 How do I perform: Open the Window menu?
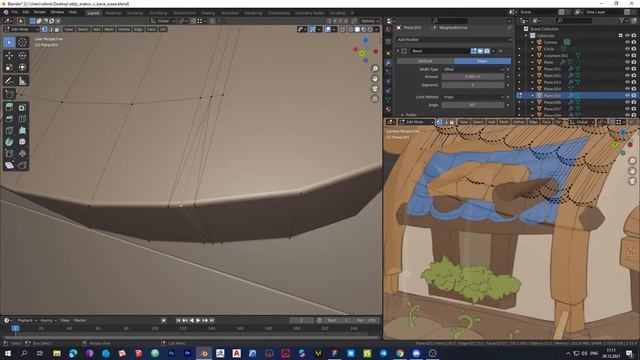[x=57, y=12]
